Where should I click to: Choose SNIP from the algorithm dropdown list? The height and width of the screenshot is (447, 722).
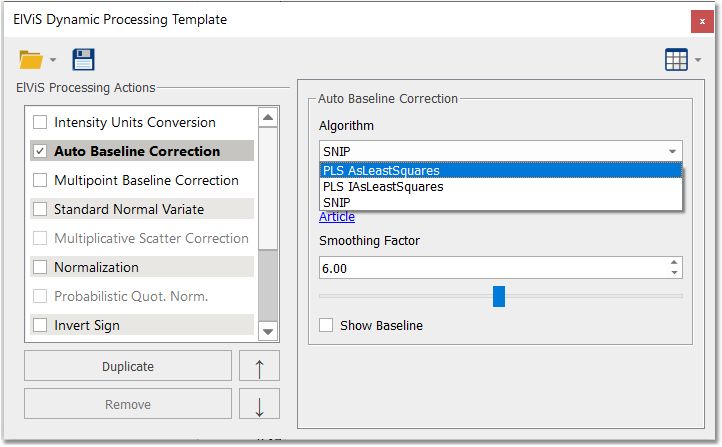pos(501,203)
